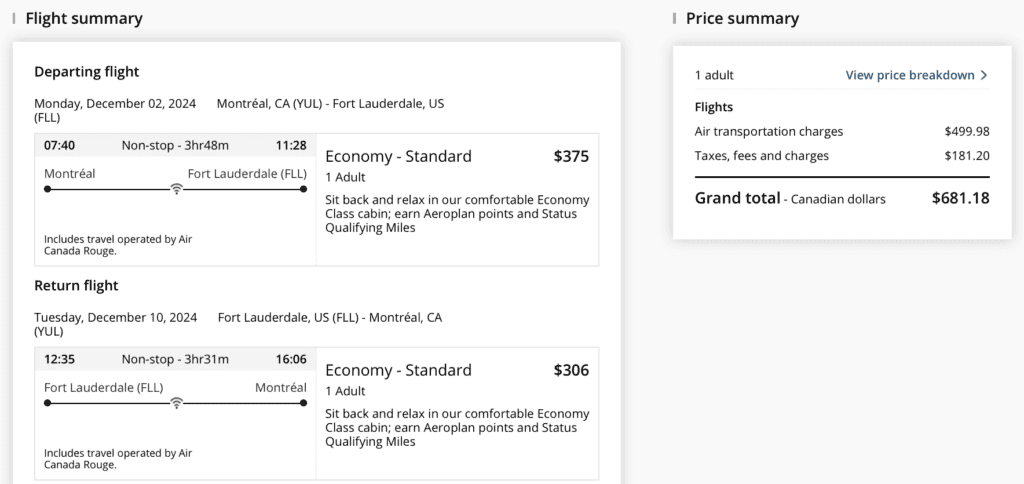Image resolution: width=1024 pixels, height=484 pixels.
Task: Click the Non-stop - 3hr31m duration label
Action: pos(175,359)
